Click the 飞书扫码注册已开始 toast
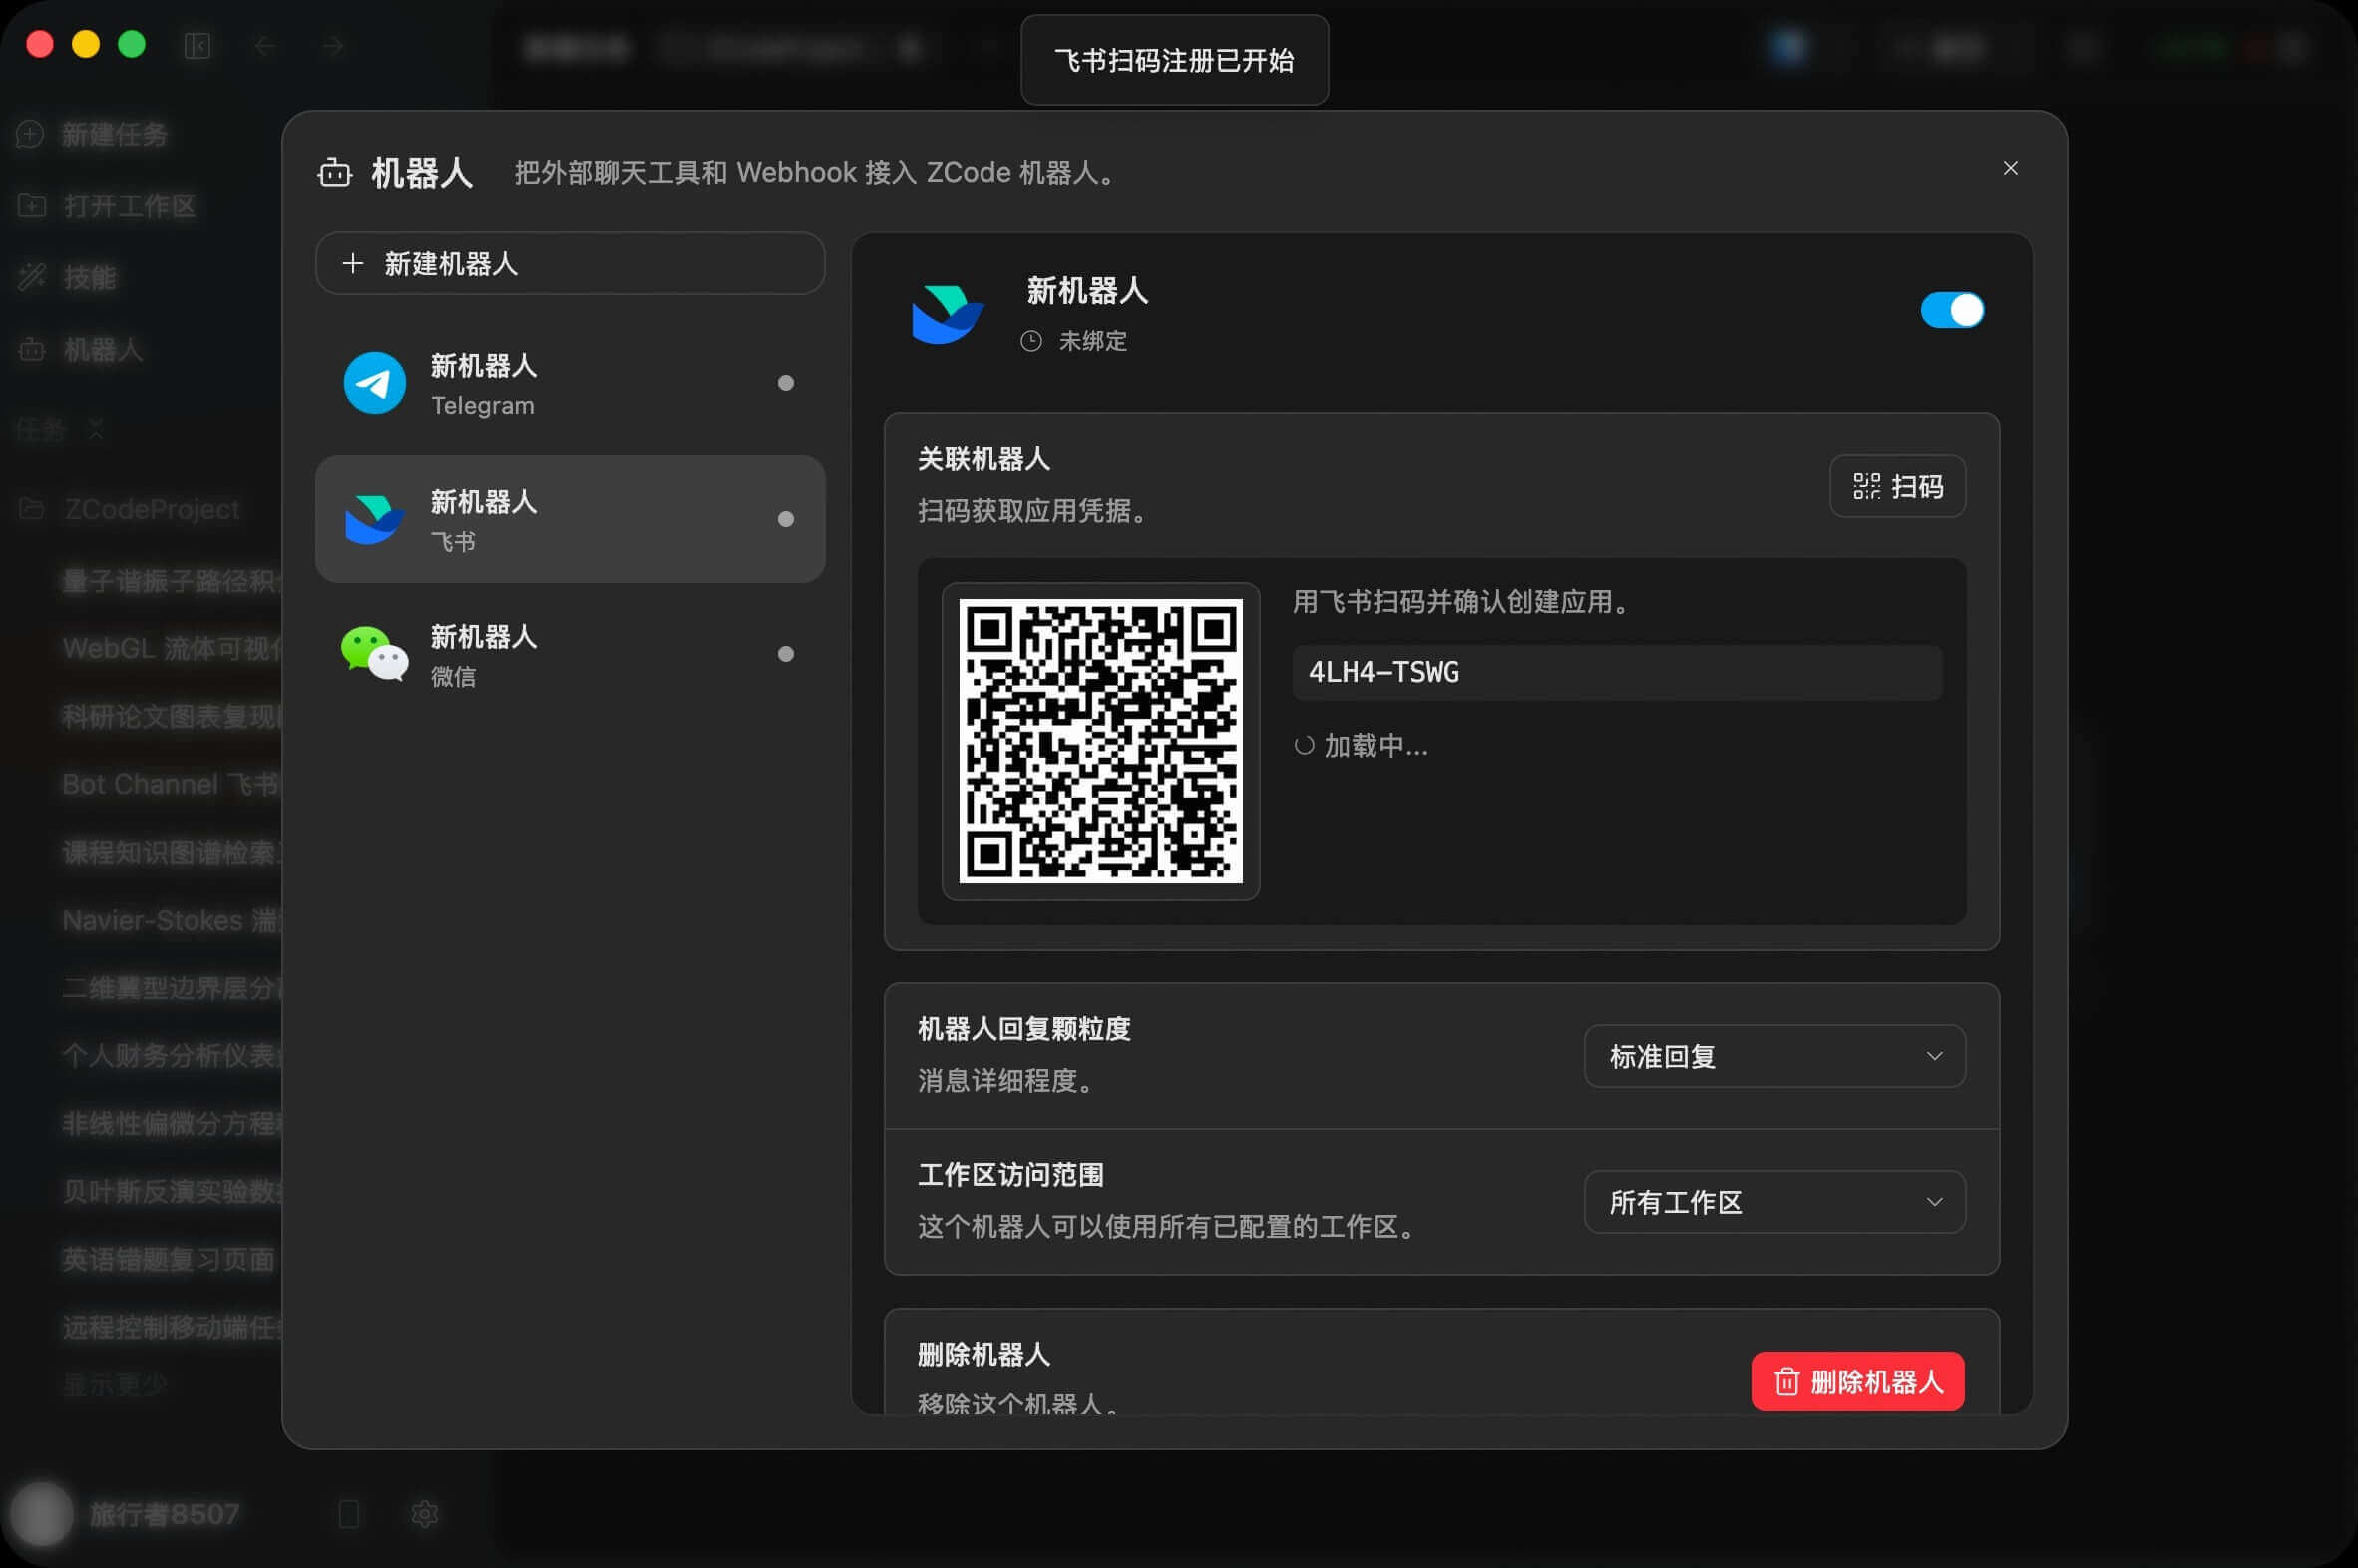This screenshot has height=1568, width=2358. 1174,60
